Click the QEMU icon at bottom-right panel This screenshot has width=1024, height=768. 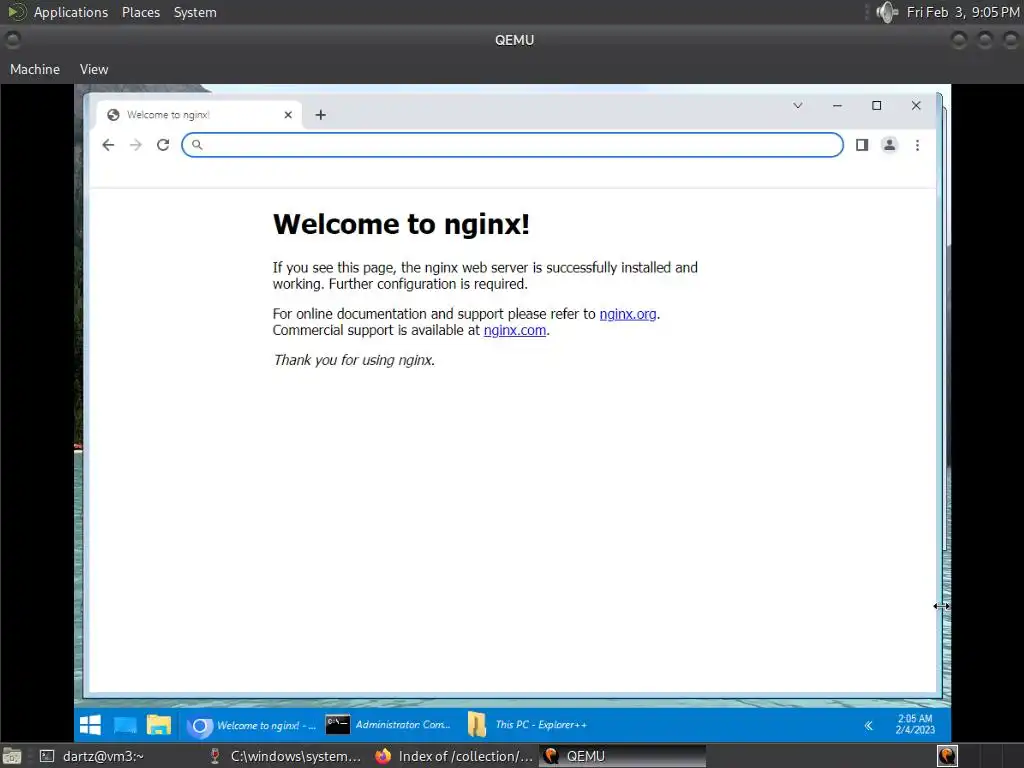click(x=947, y=756)
